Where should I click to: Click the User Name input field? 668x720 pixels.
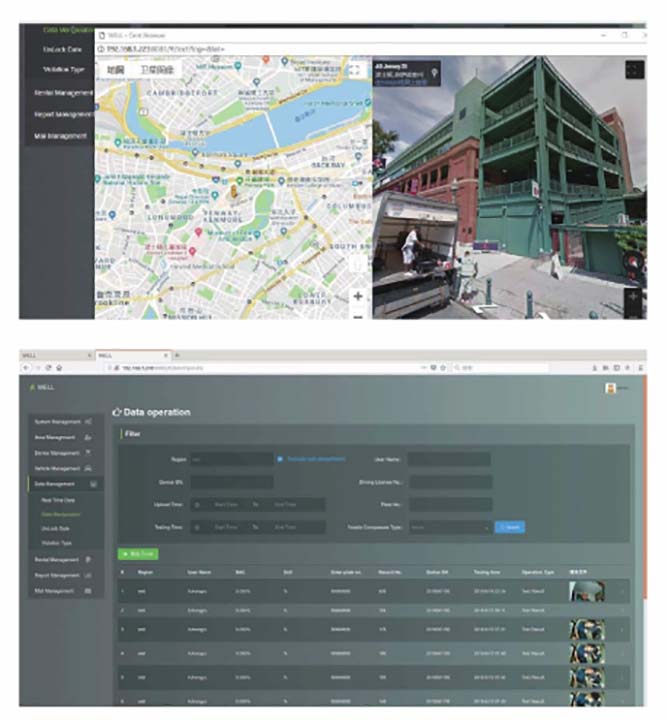(x=448, y=459)
